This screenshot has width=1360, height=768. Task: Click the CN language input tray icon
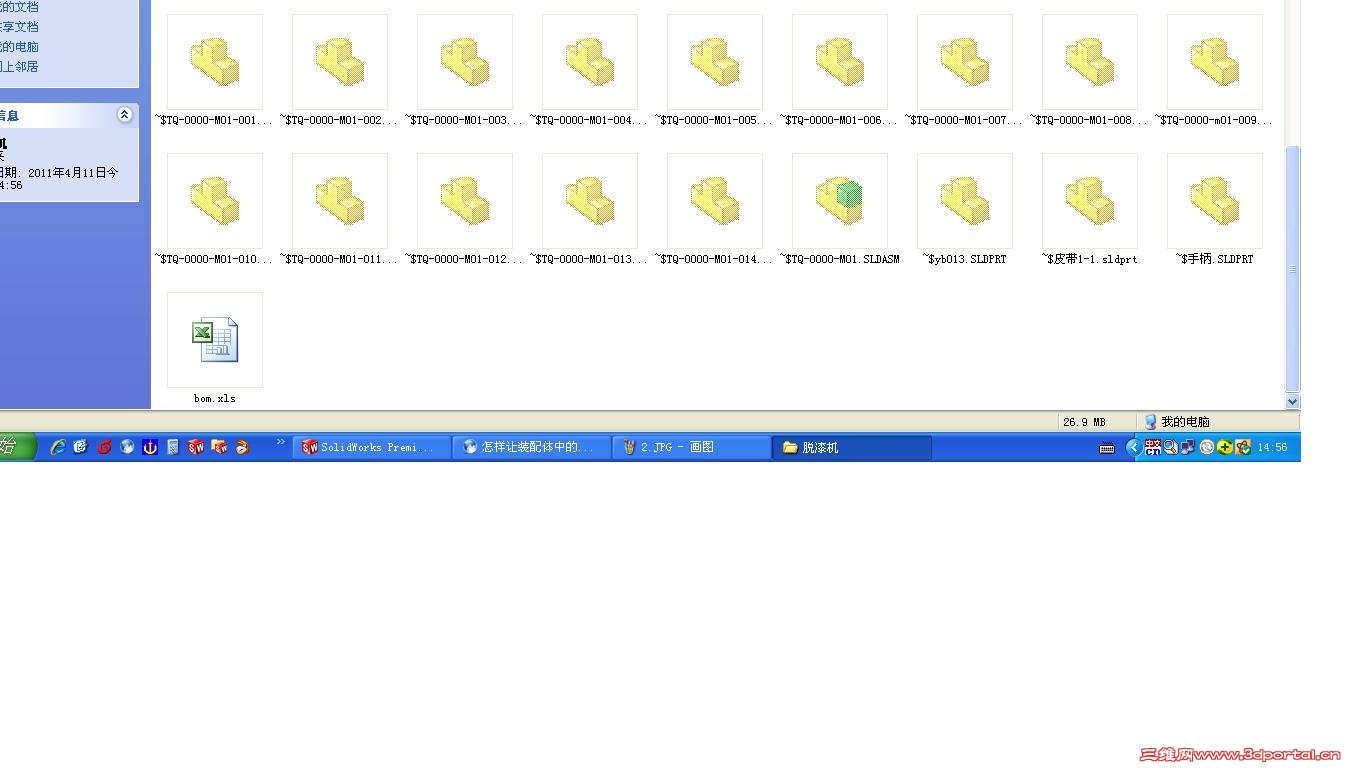1153,447
